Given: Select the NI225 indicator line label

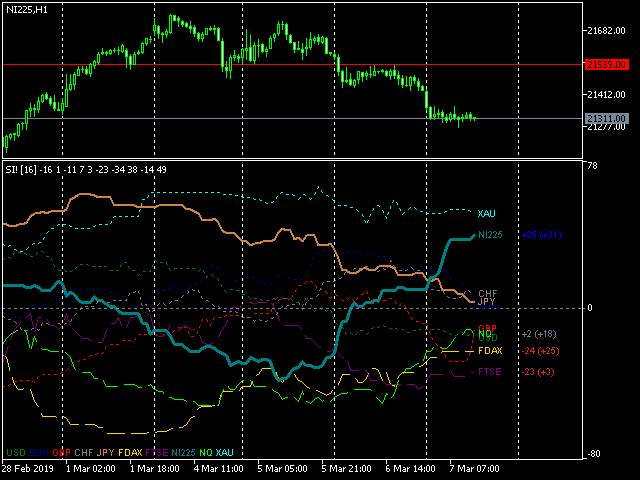Looking at the screenshot, I should [490, 235].
